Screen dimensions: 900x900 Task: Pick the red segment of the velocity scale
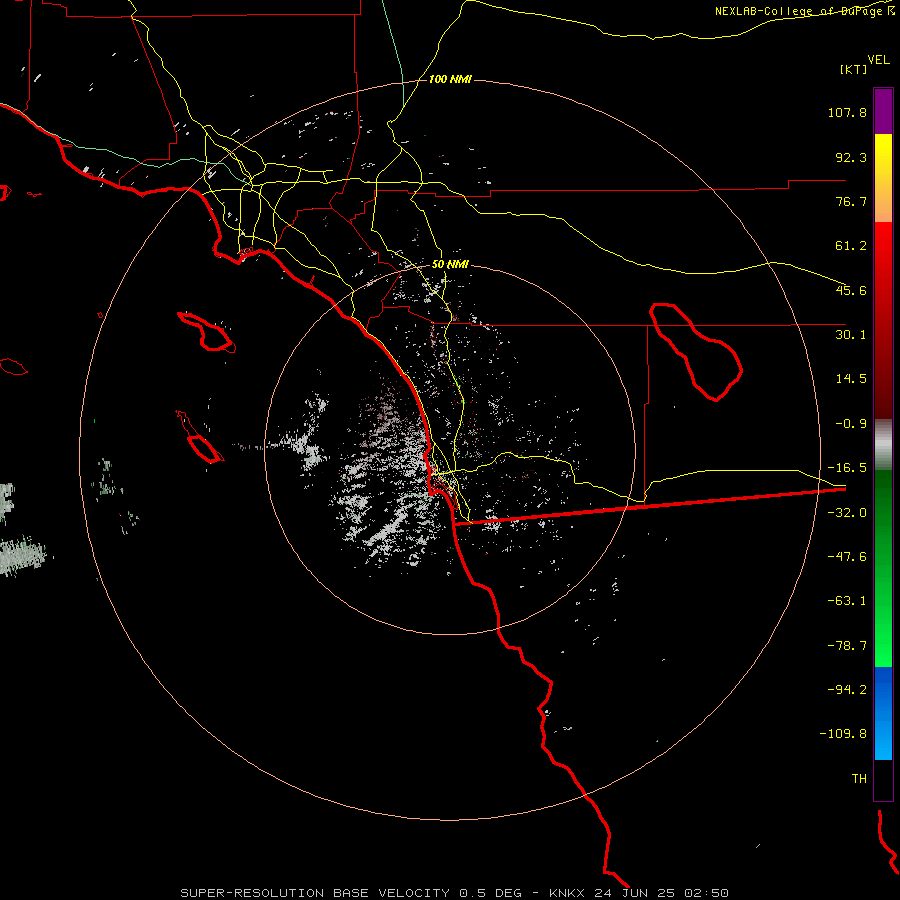[x=883, y=320]
